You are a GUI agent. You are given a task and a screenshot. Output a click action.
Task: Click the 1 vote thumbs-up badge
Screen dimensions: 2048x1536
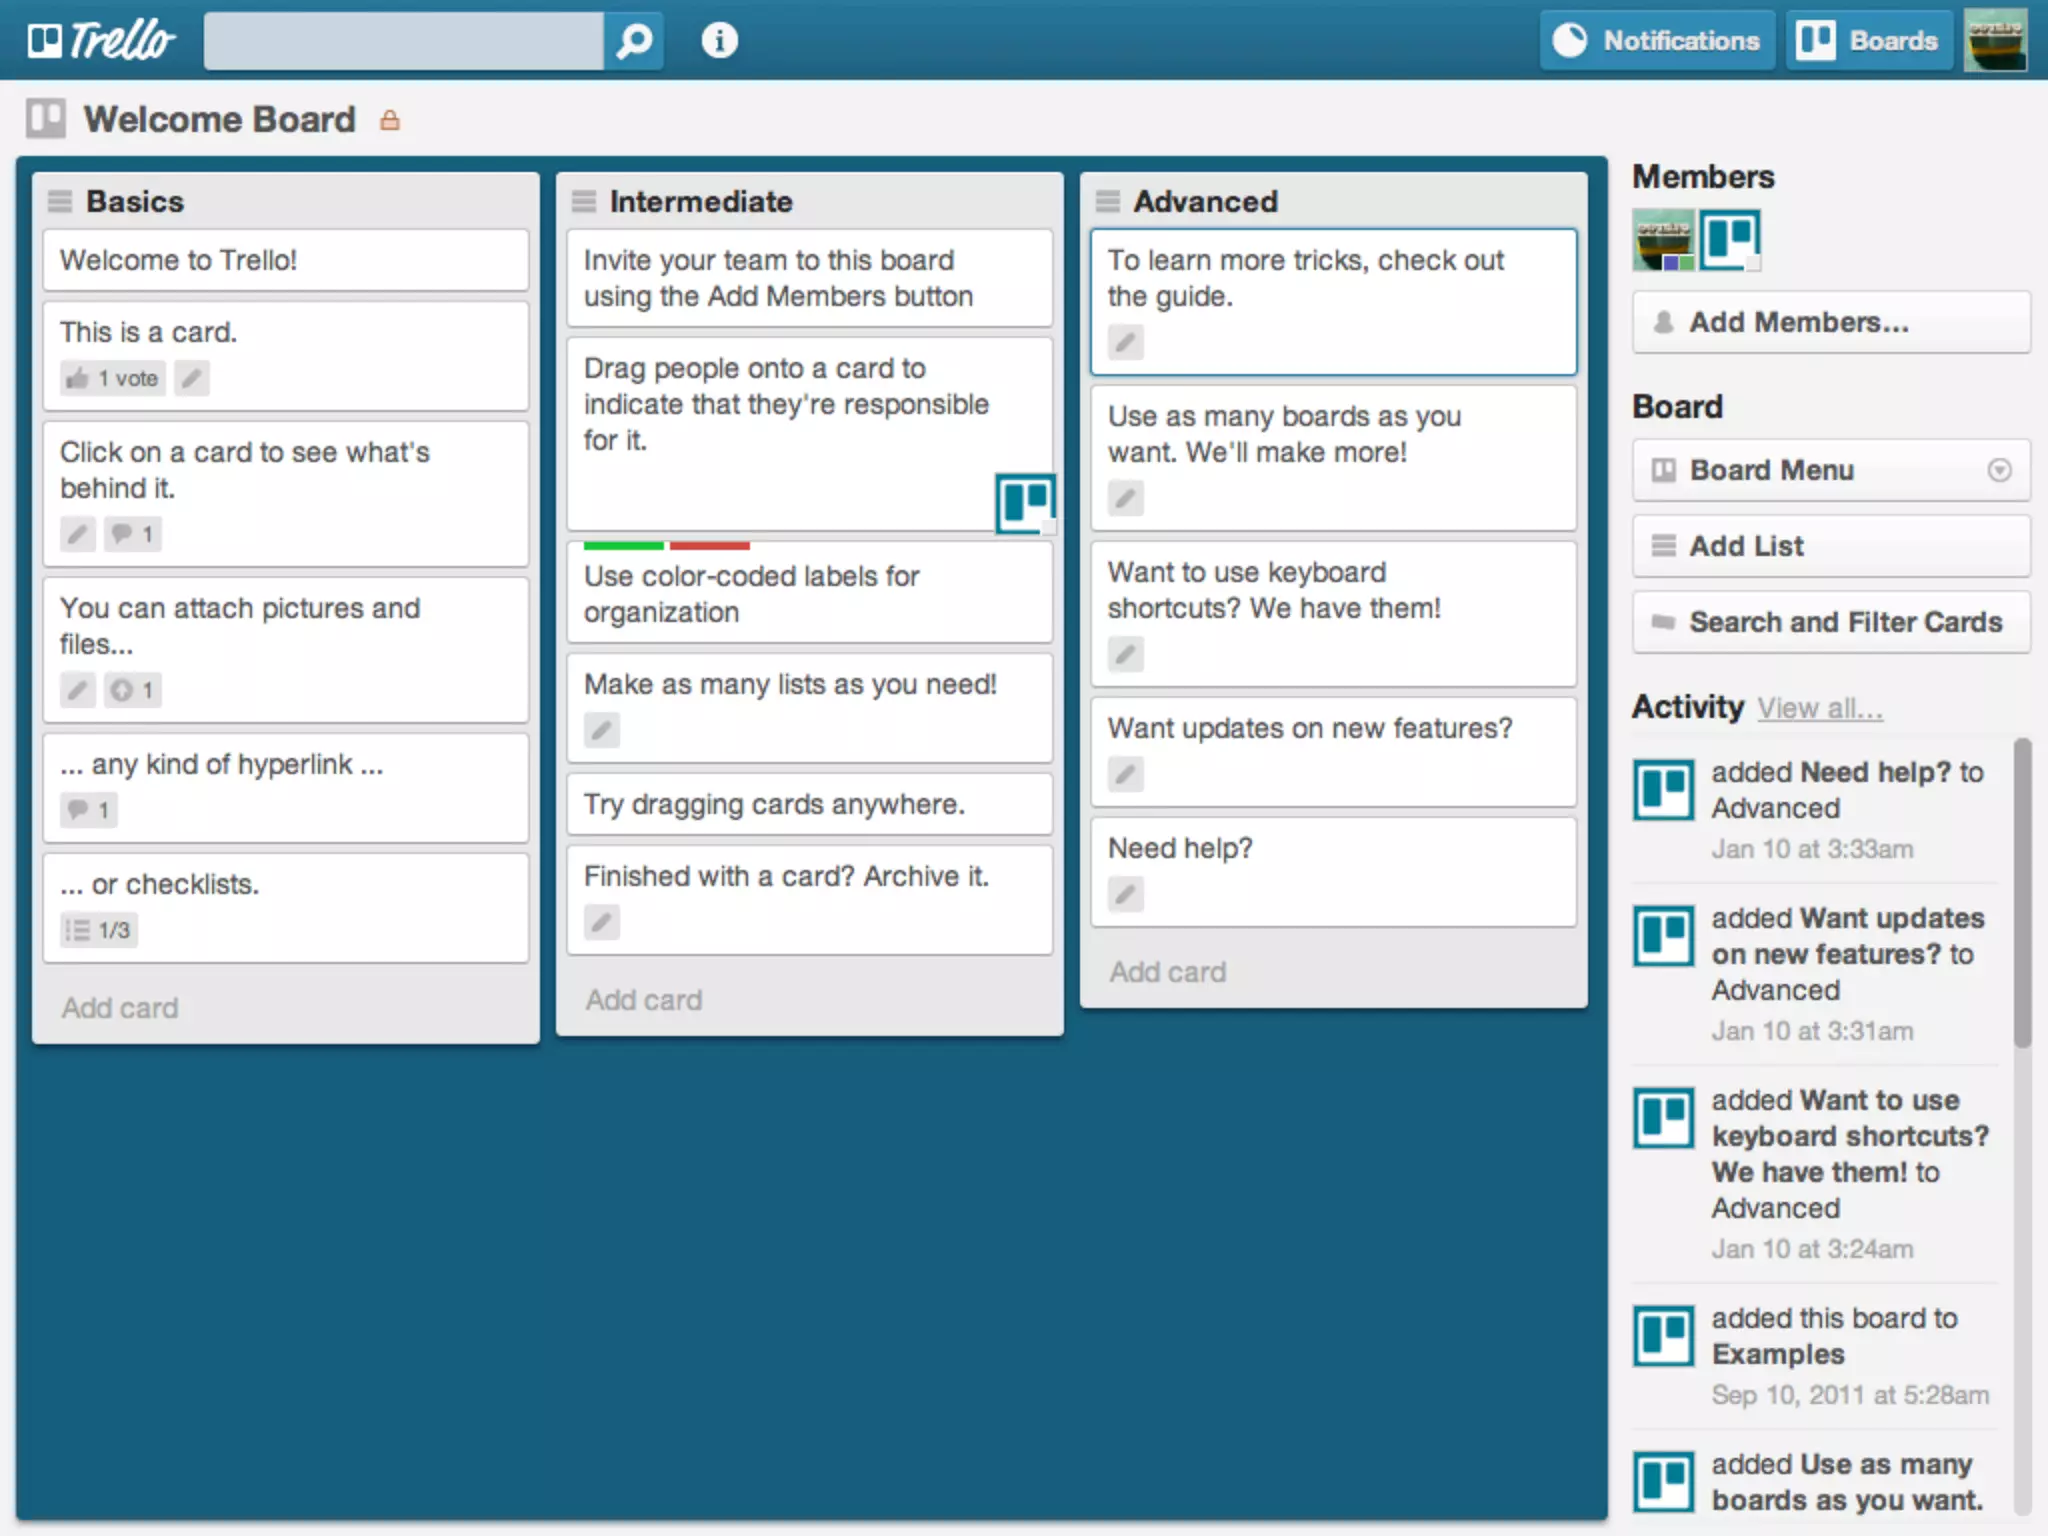[x=113, y=378]
